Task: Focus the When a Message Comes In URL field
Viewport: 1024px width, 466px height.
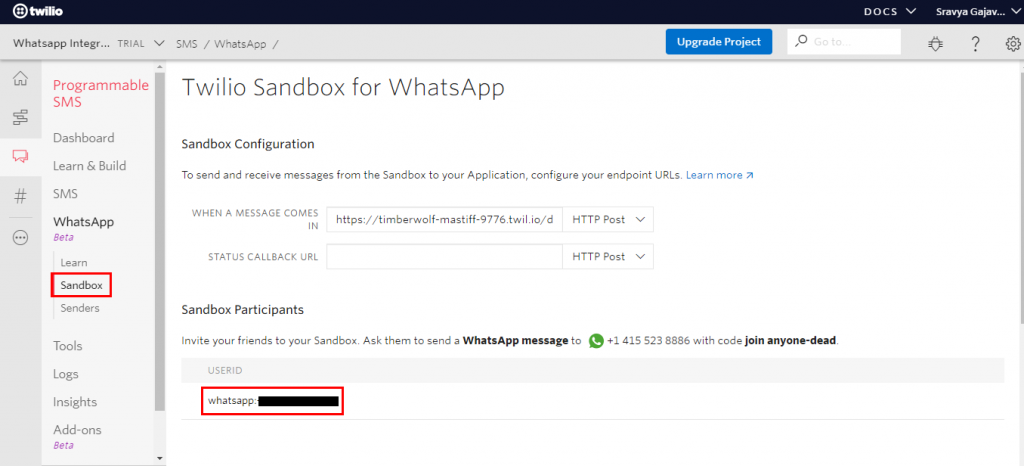Action: (445, 220)
